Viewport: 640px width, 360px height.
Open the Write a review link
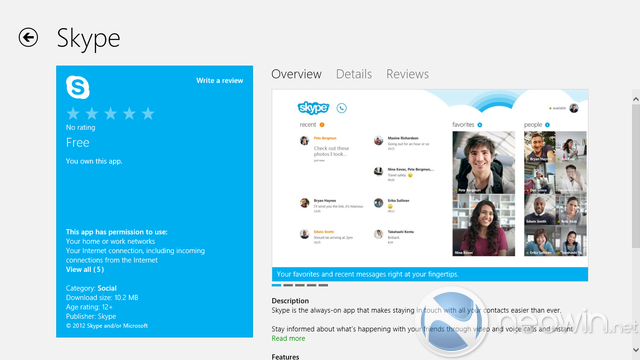pyautogui.click(x=220, y=80)
